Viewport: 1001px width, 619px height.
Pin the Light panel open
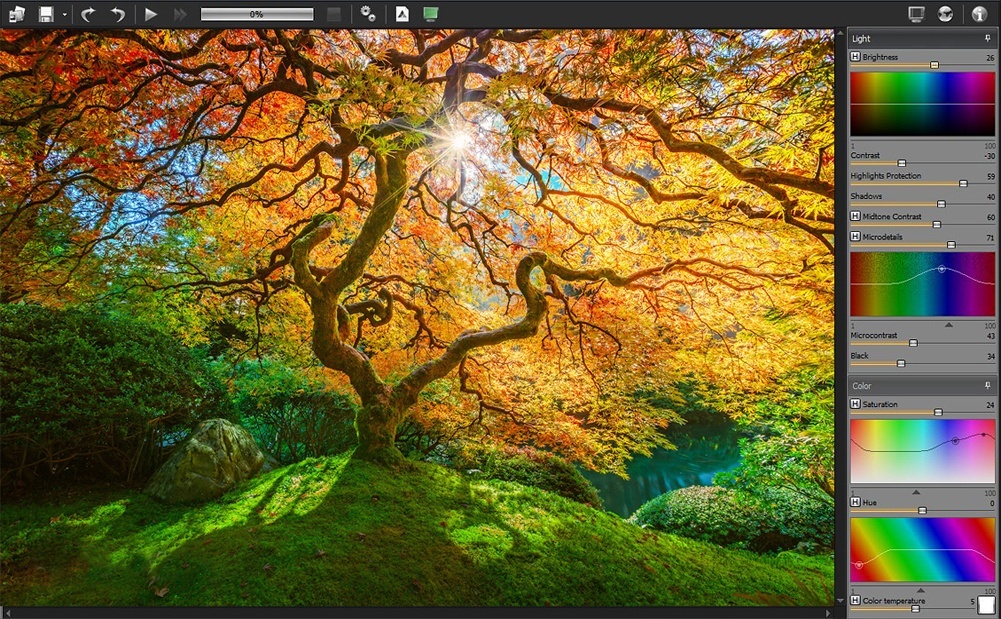pos(988,37)
